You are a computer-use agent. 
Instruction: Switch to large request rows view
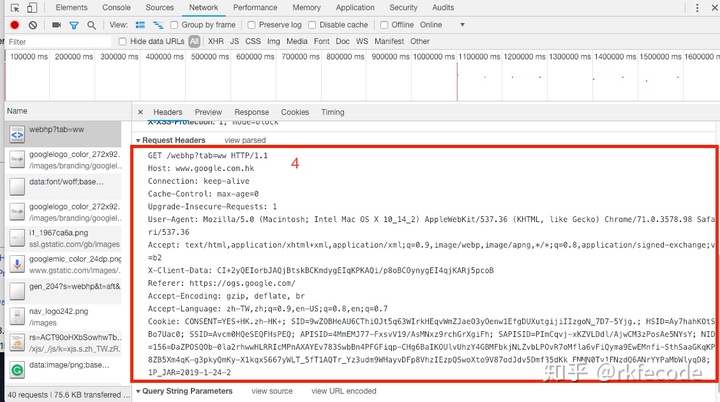pos(140,25)
